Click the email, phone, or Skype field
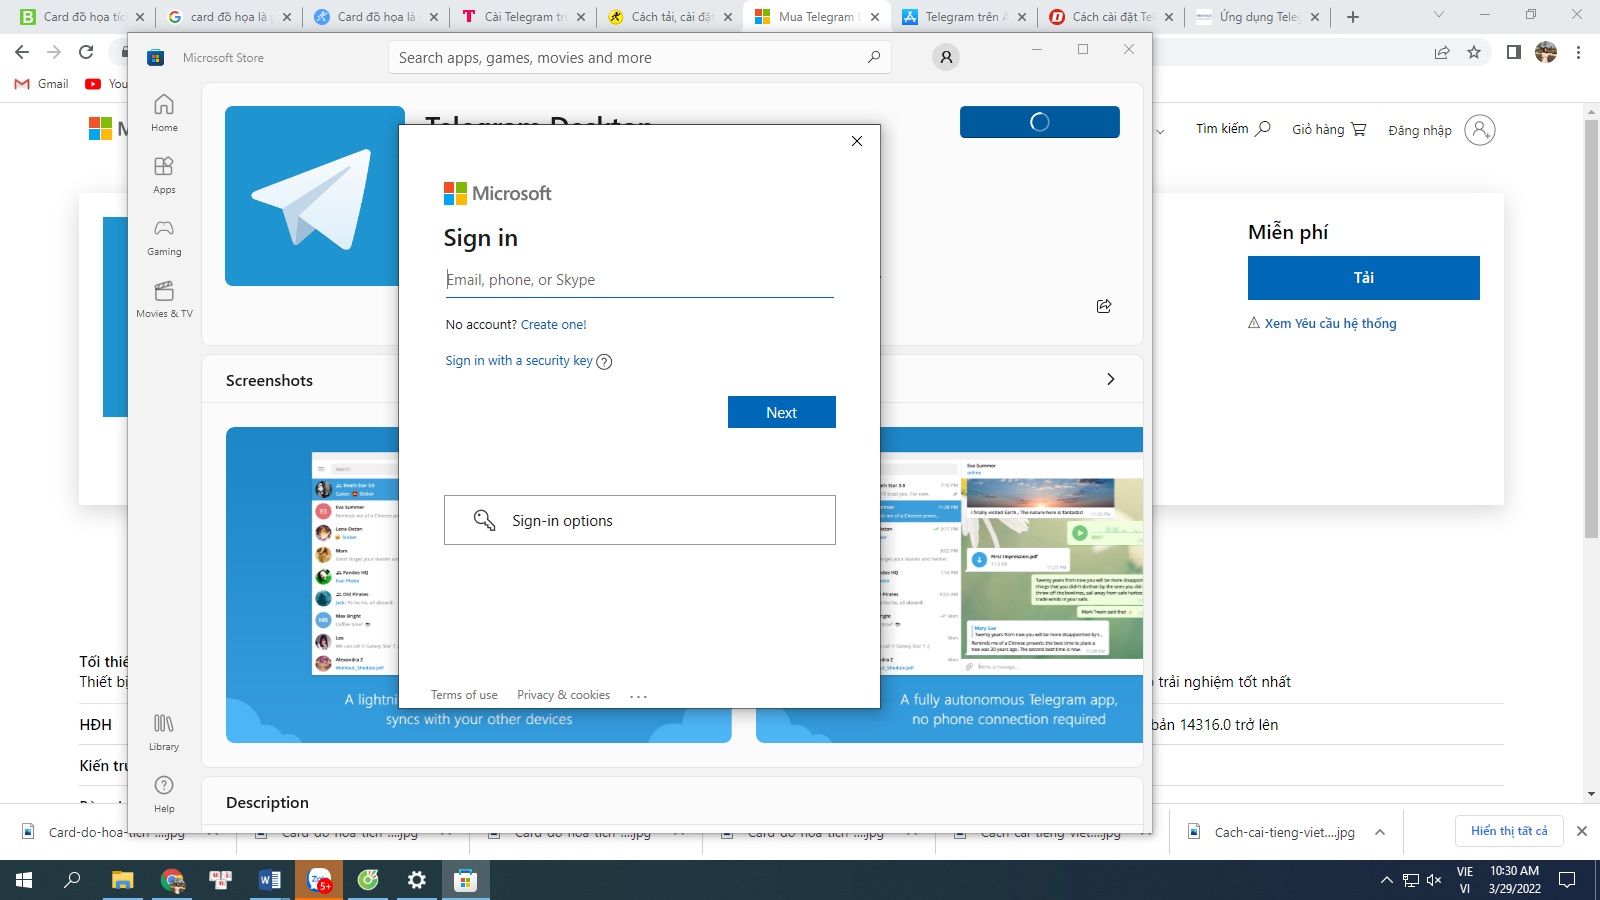 point(639,280)
